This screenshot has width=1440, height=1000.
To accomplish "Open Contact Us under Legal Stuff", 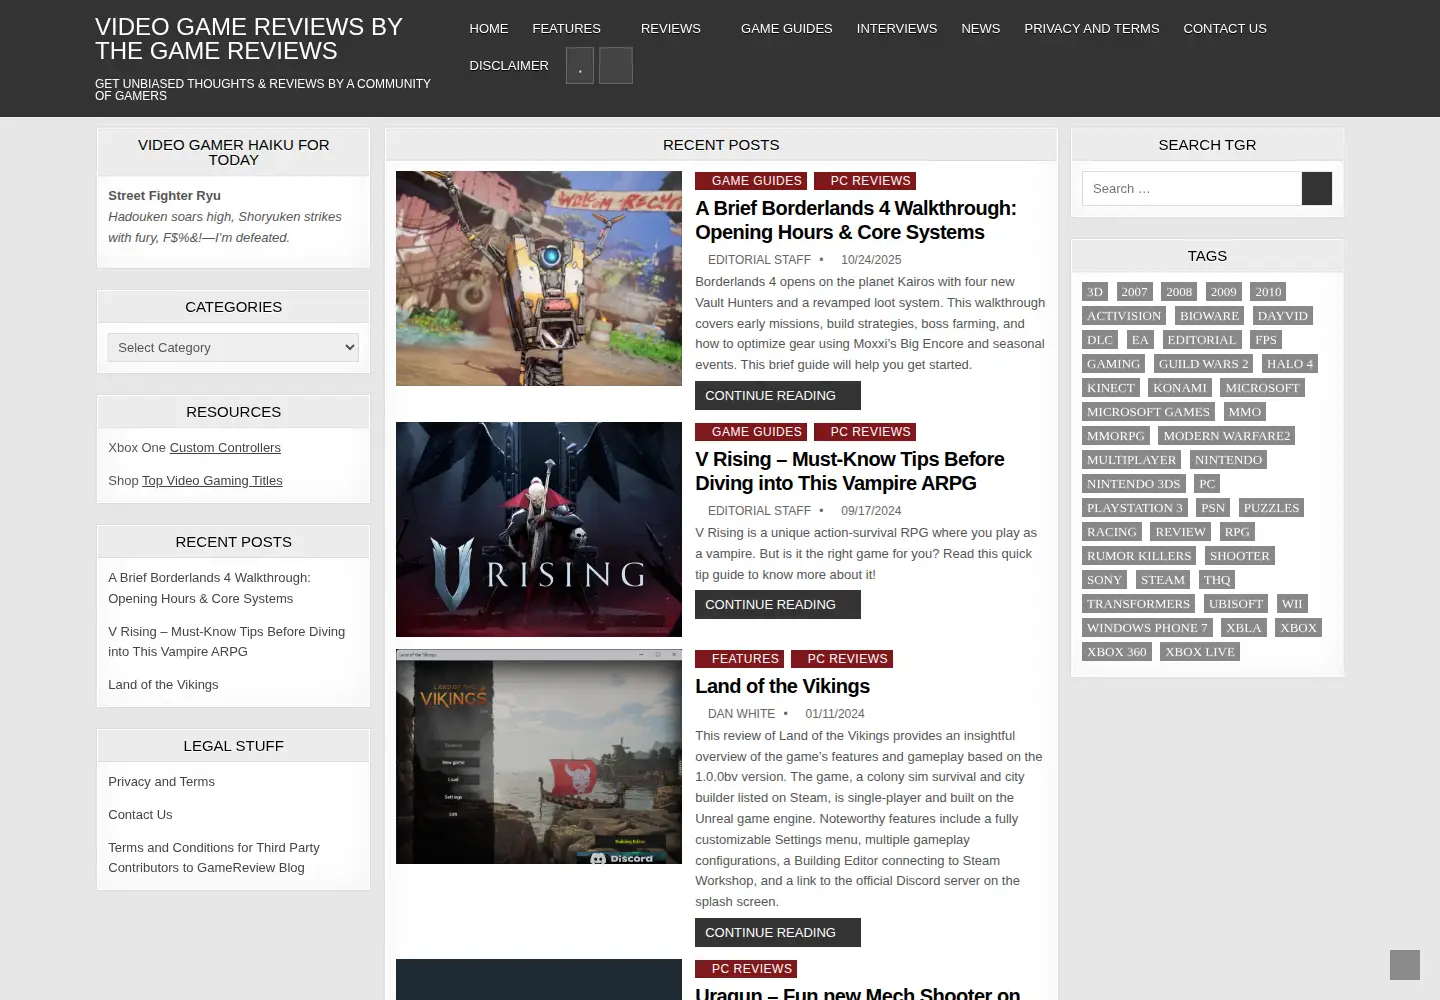I will (140, 814).
